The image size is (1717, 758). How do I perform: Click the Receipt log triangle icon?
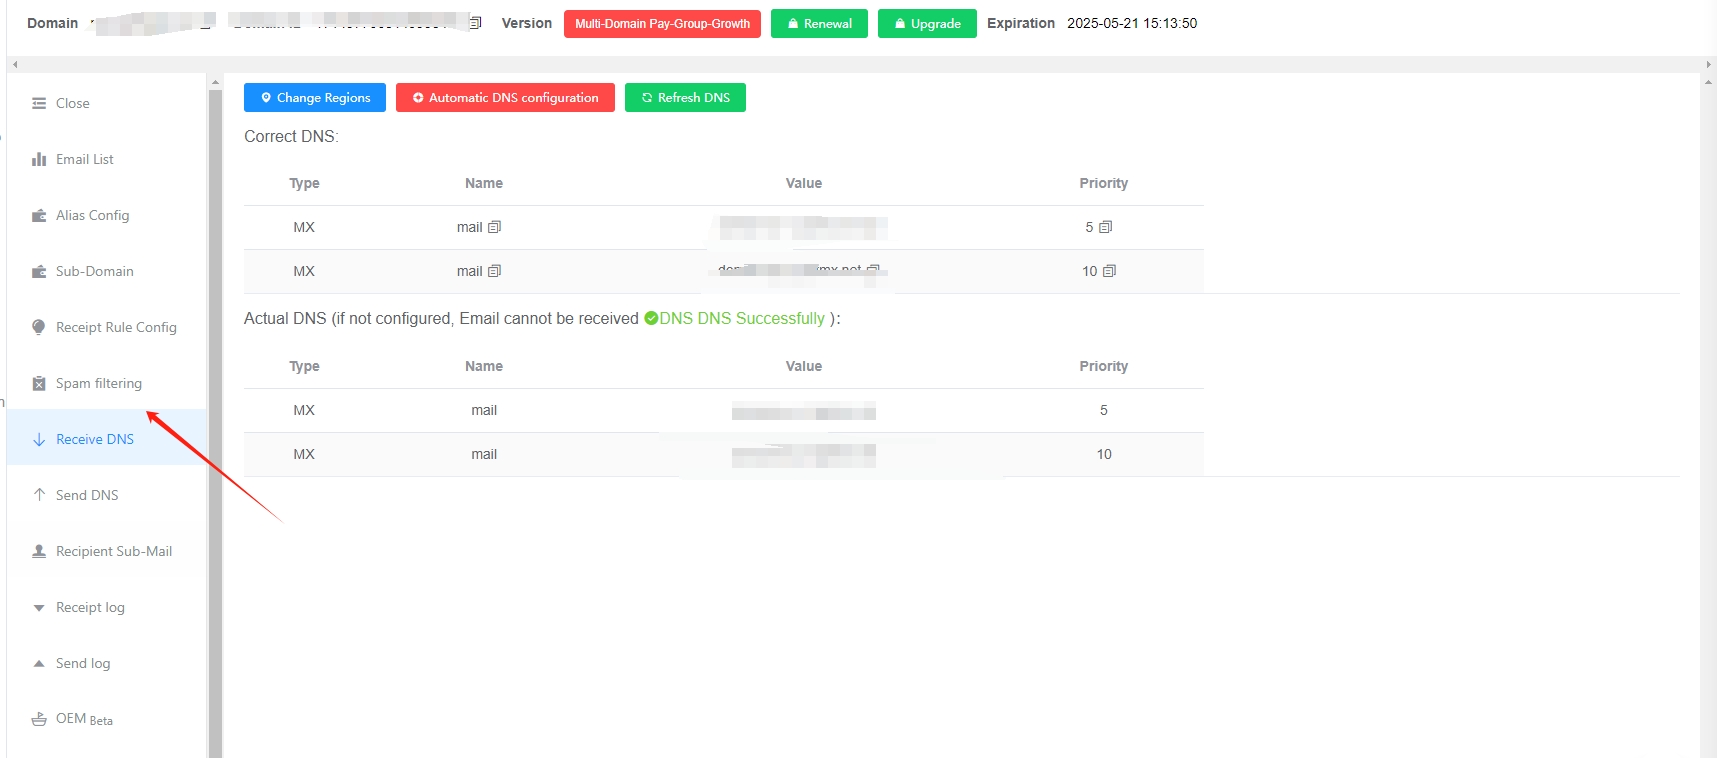[39, 608]
